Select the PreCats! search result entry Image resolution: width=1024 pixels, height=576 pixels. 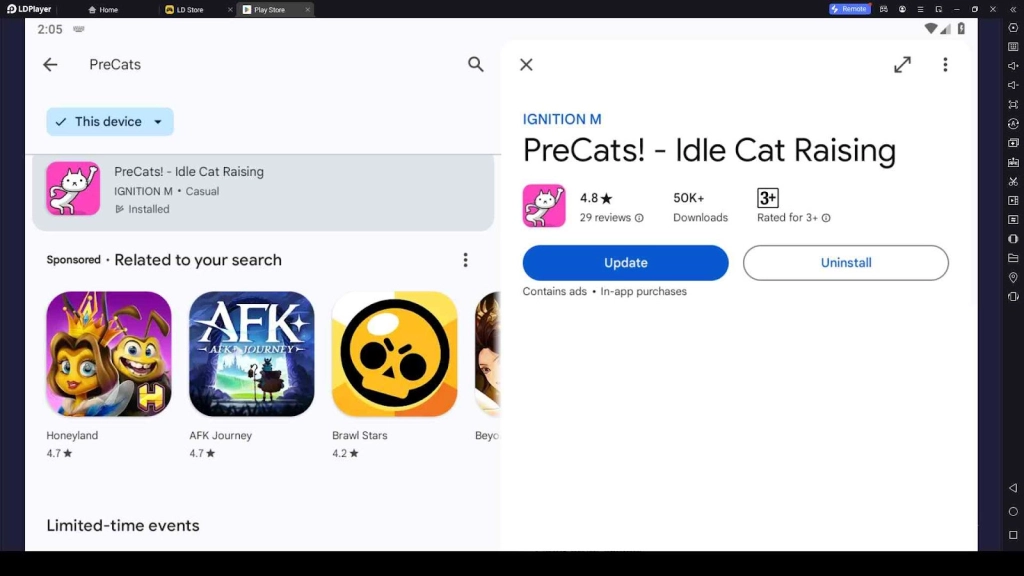(263, 190)
